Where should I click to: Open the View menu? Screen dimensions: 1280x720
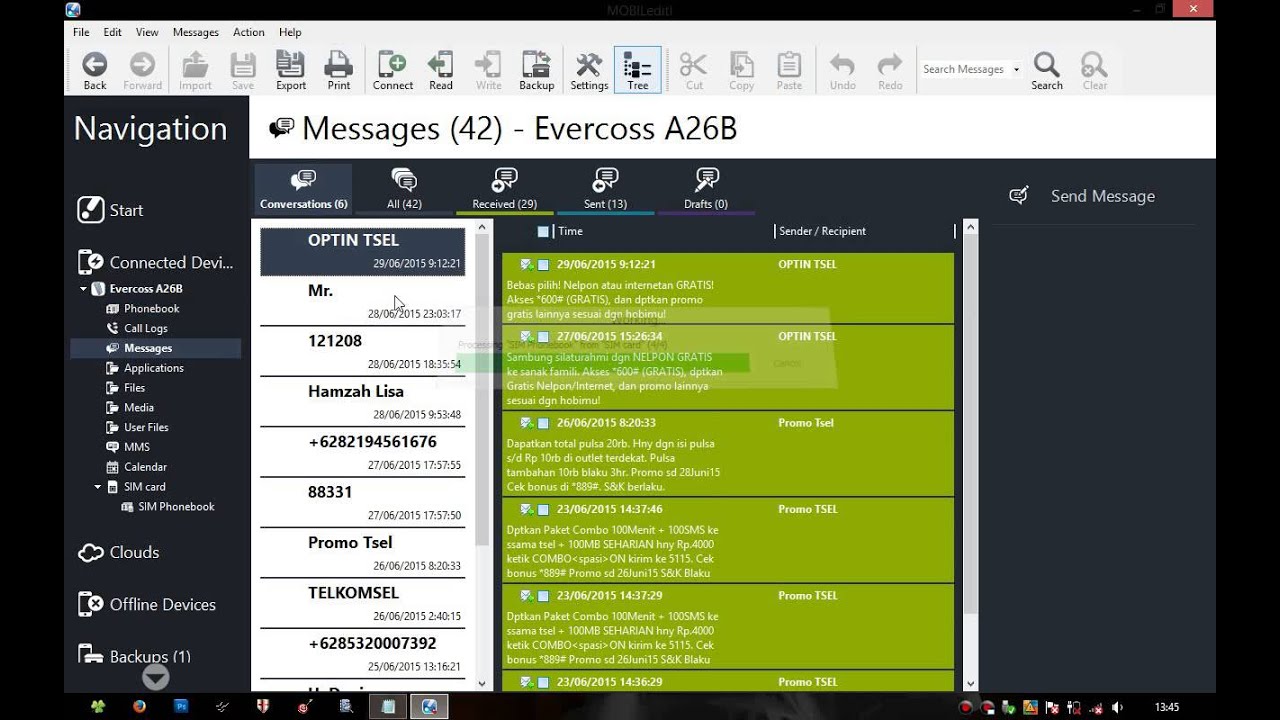tap(147, 32)
